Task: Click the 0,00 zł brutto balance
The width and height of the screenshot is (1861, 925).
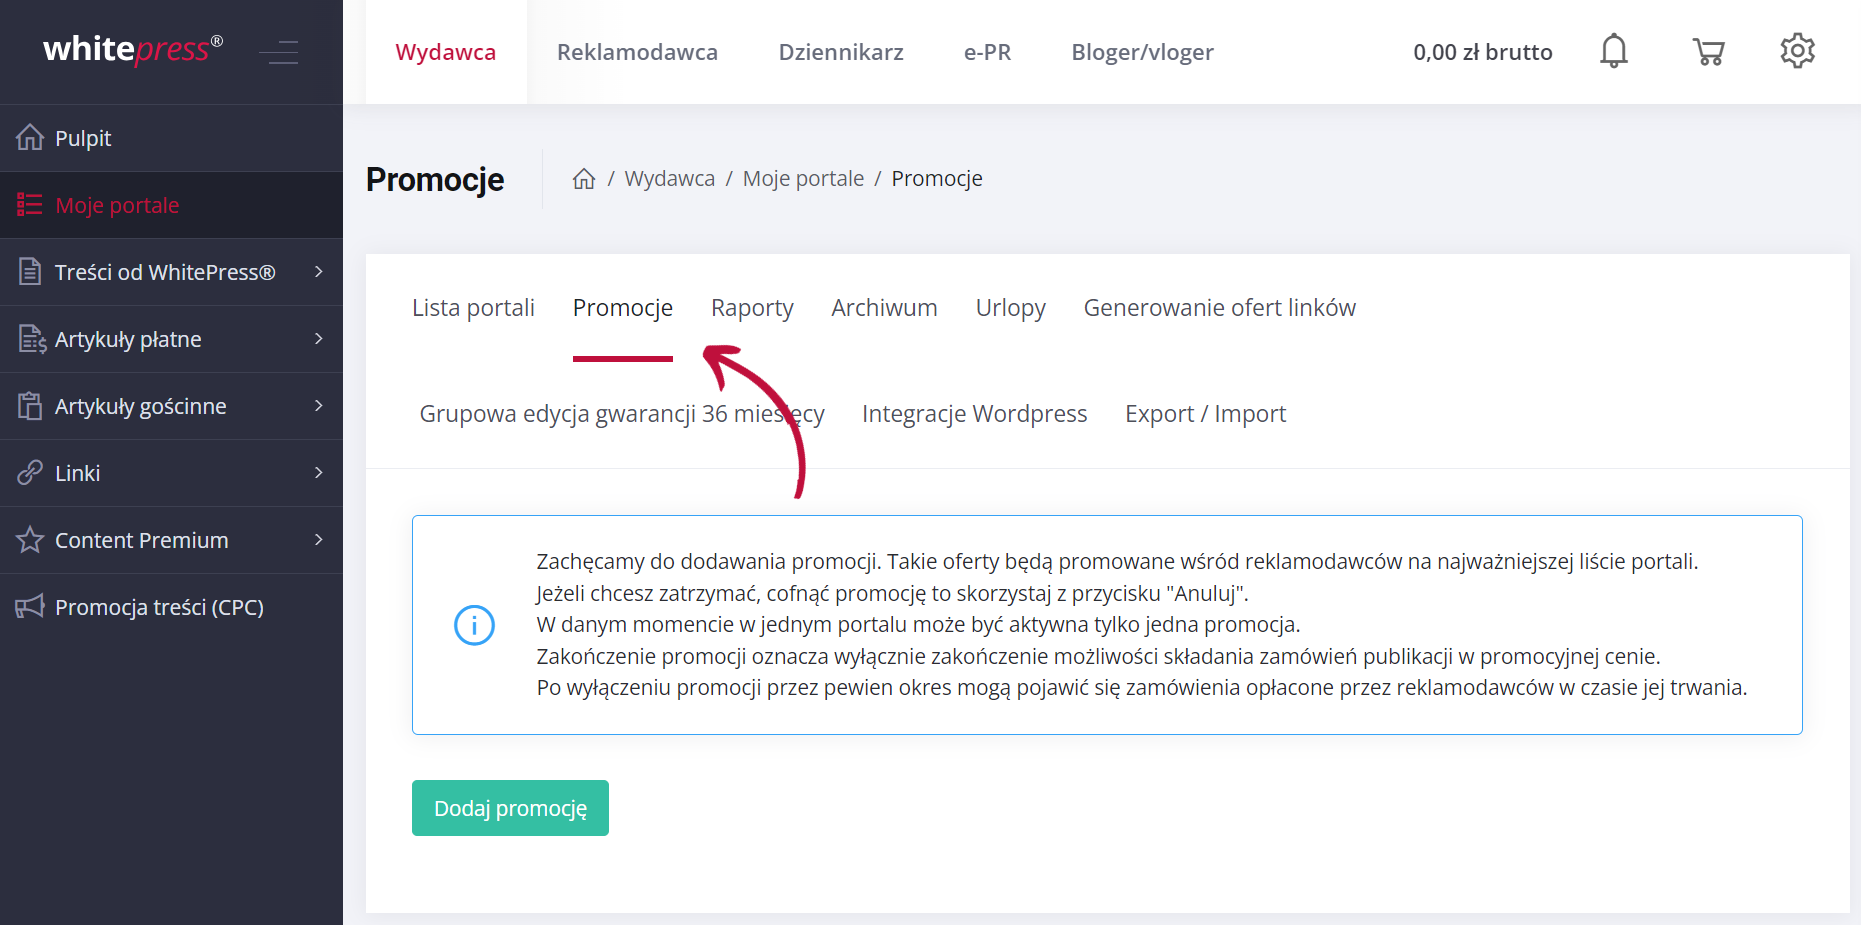Action: [1482, 52]
